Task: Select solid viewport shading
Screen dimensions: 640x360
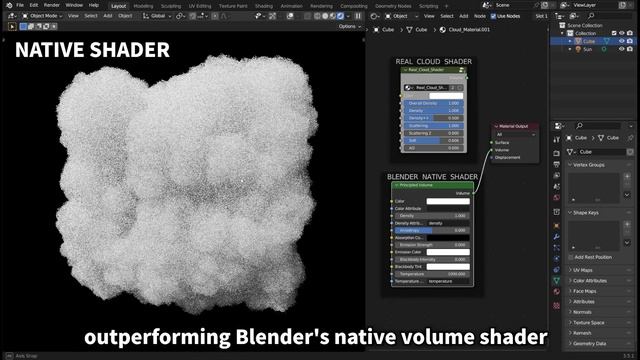Action: click(325, 16)
